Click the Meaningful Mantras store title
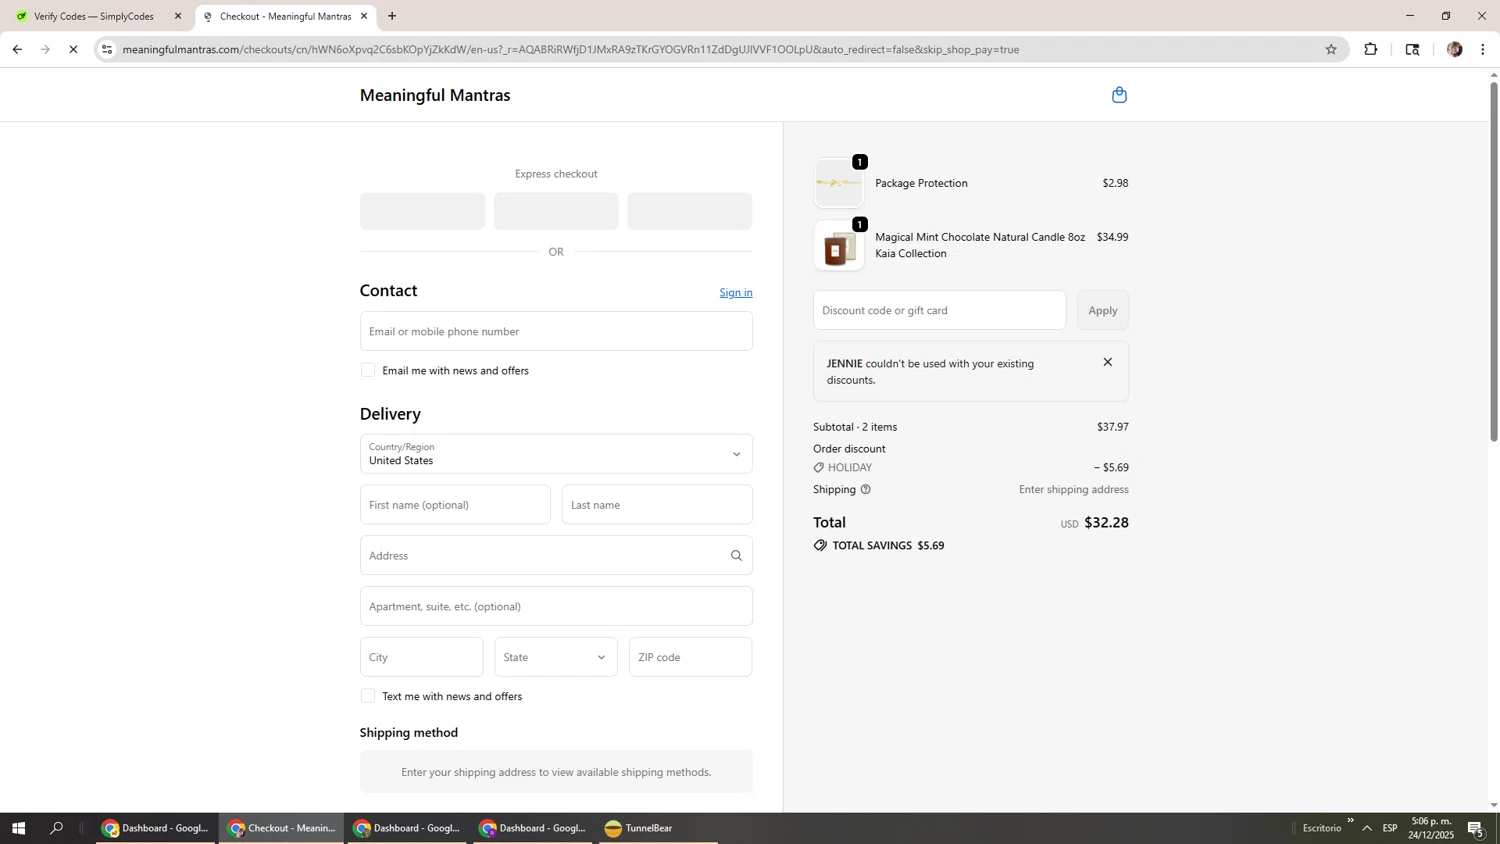This screenshot has height=844, width=1500. [435, 95]
